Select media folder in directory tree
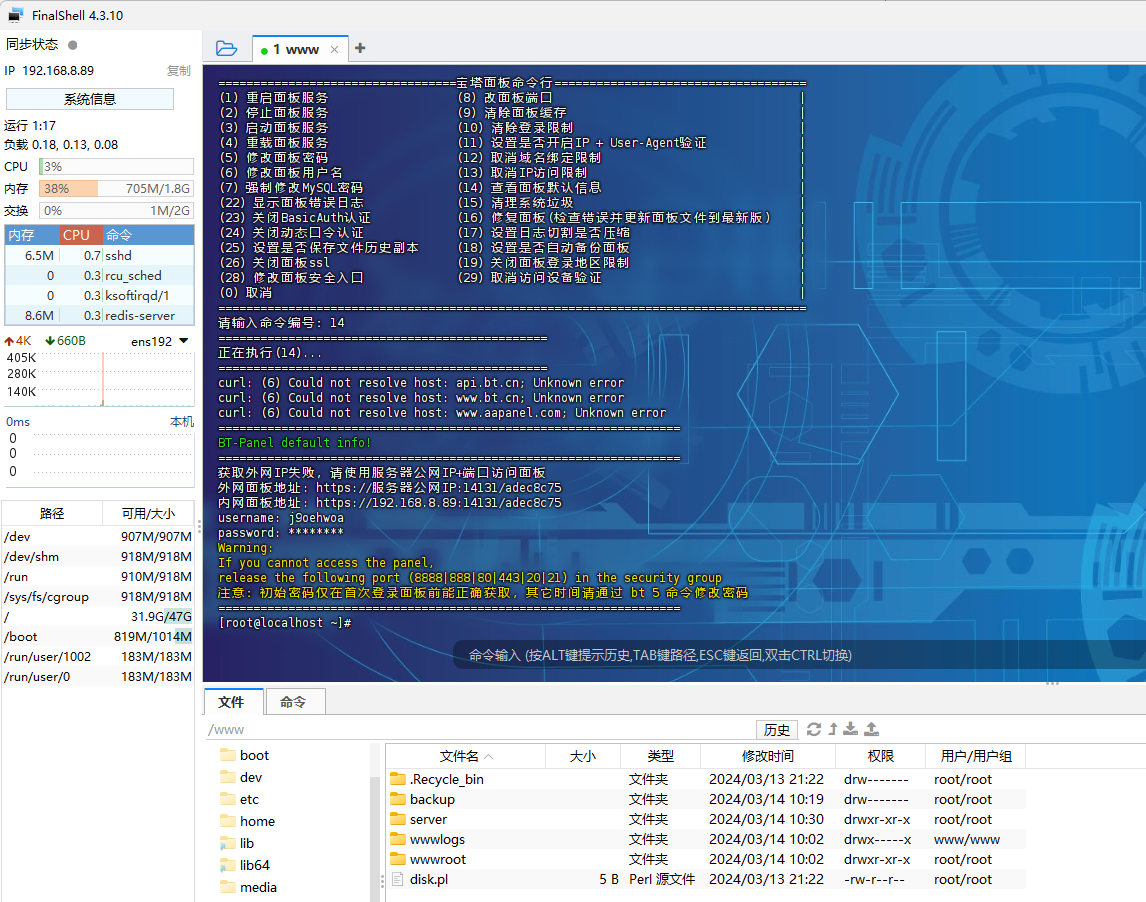The image size is (1146, 902). 248,887
